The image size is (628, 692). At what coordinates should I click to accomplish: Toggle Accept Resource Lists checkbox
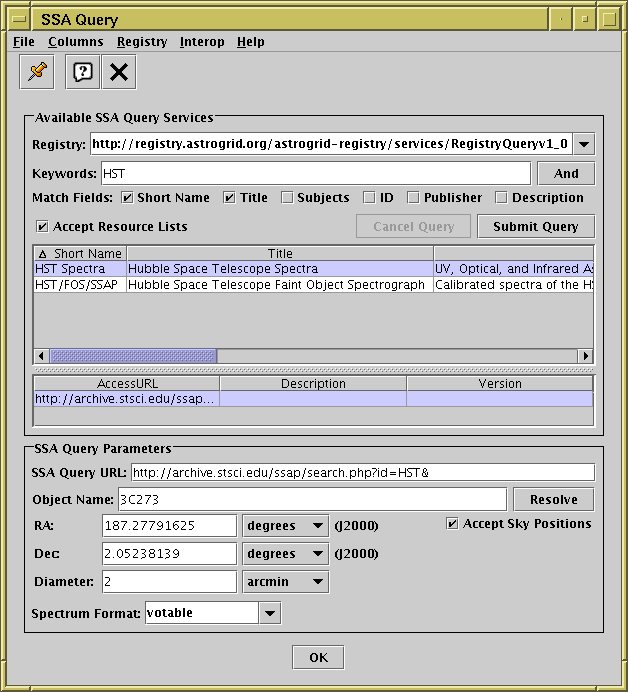pyautogui.click(x=42, y=226)
